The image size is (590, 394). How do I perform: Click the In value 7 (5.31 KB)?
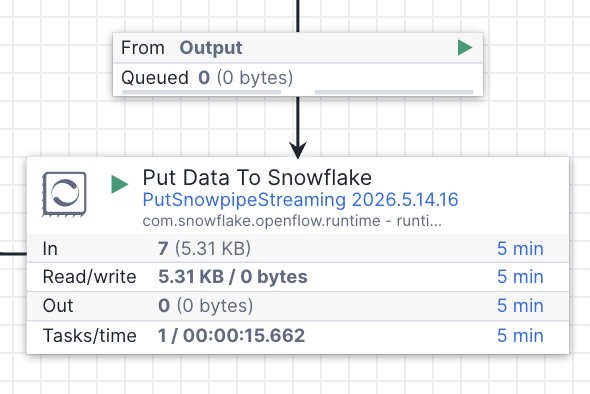(x=204, y=248)
